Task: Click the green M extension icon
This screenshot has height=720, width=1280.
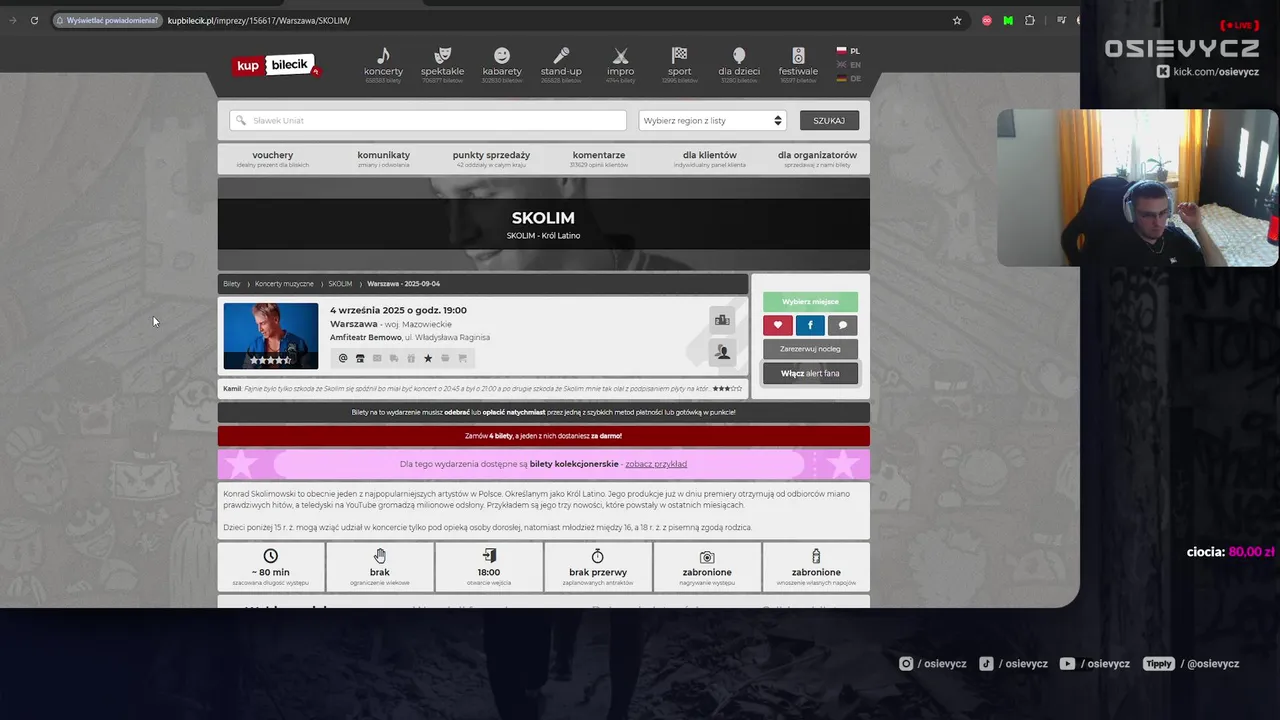Action: (1008, 20)
